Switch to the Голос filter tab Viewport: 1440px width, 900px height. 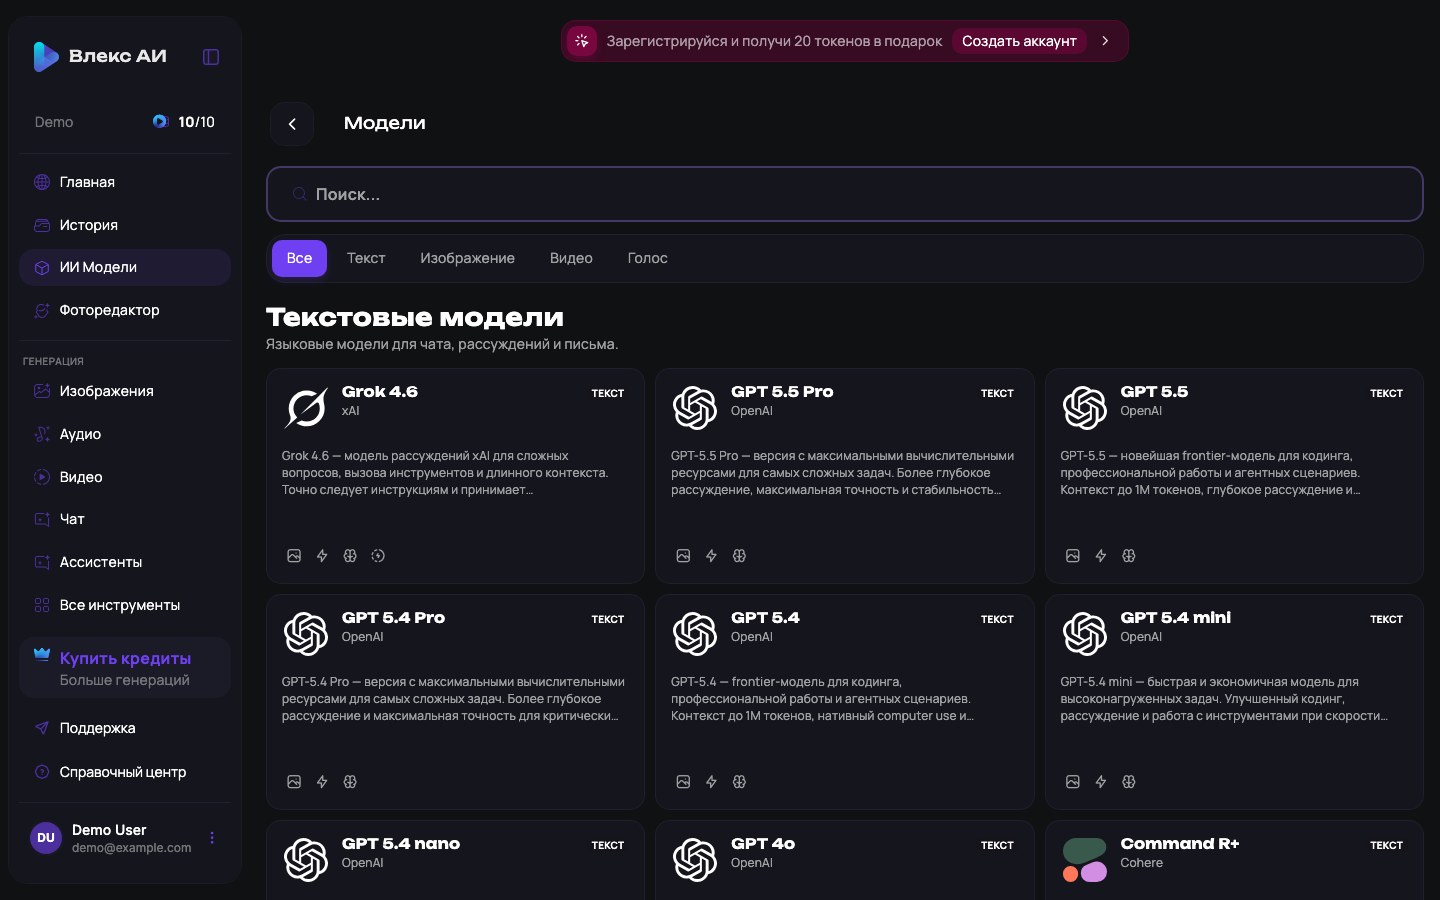[647, 258]
